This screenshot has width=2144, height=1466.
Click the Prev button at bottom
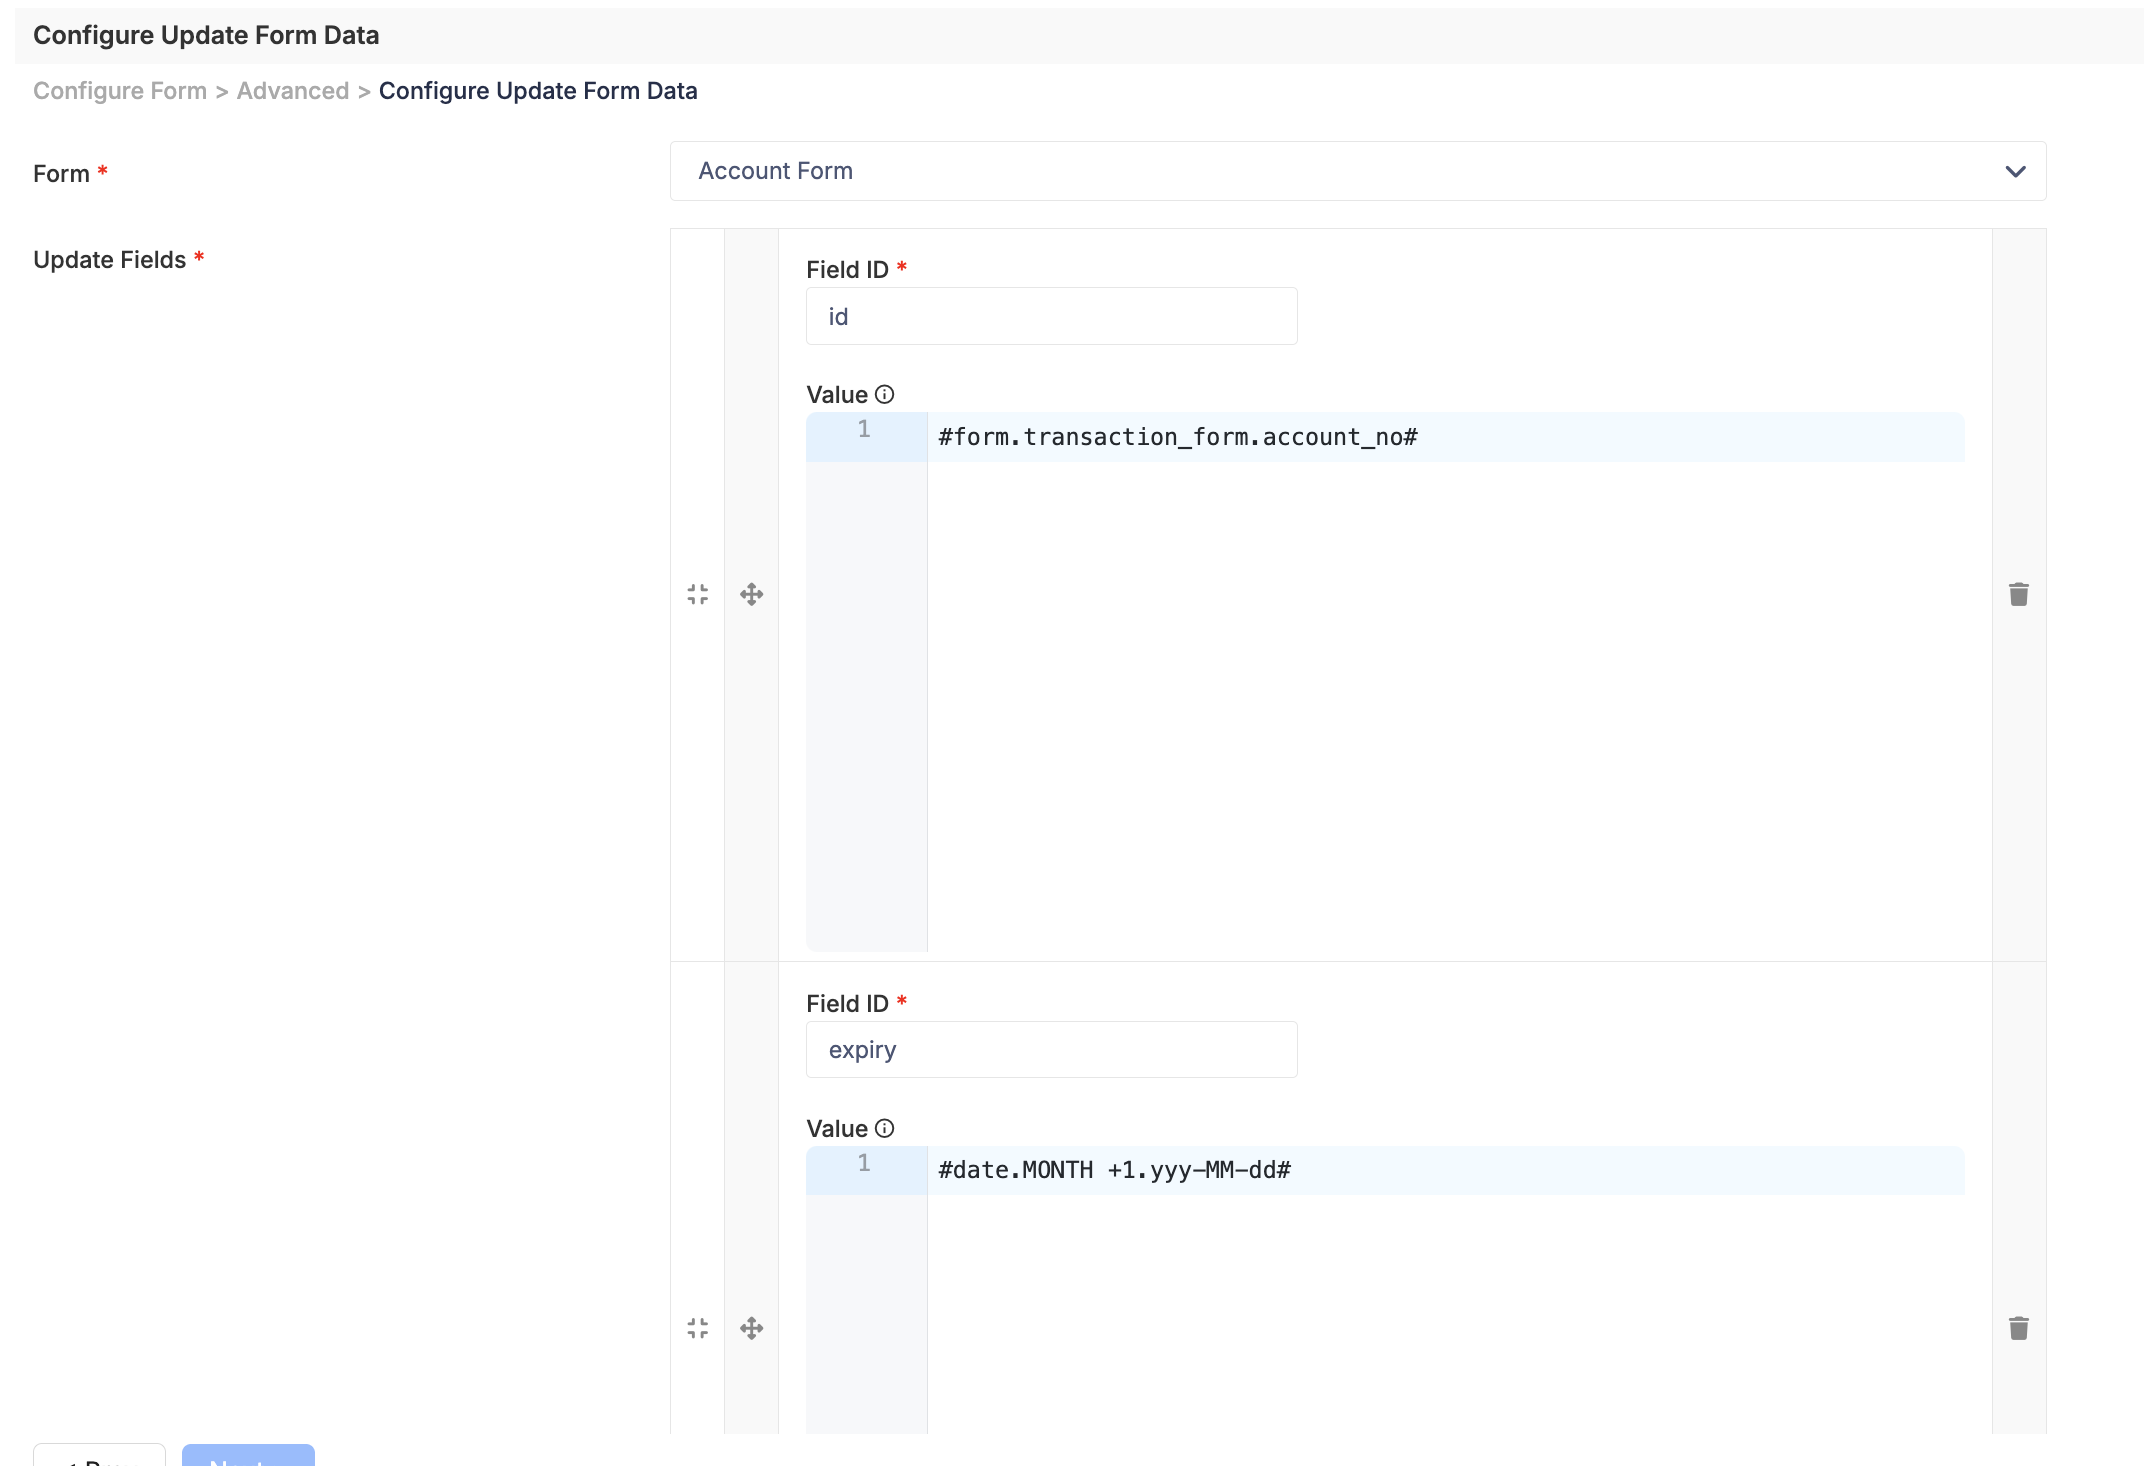pos(99,1455)
